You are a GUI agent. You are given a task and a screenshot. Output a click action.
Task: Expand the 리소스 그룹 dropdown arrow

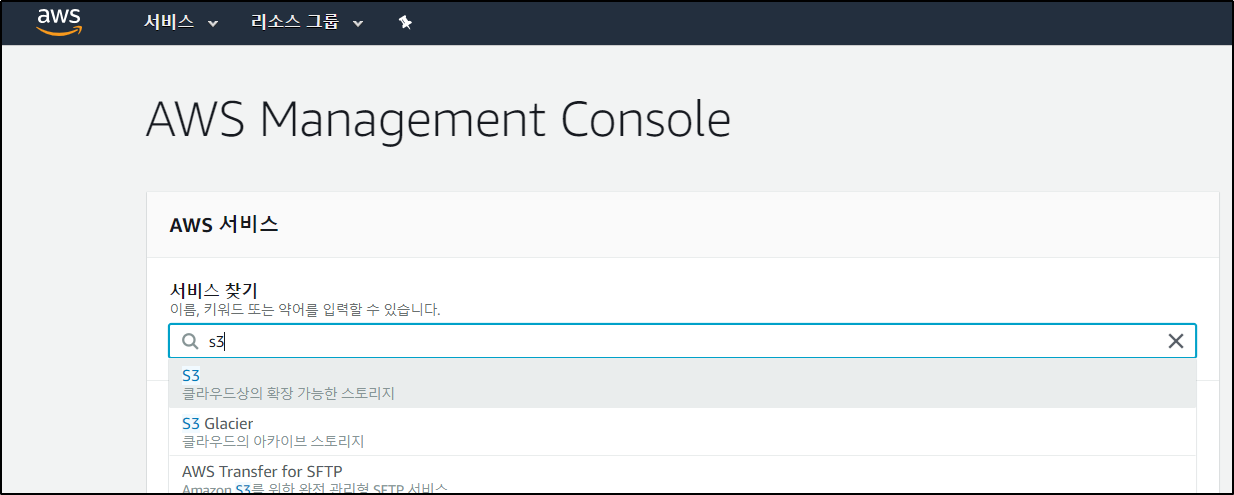[x=358, y=23]
